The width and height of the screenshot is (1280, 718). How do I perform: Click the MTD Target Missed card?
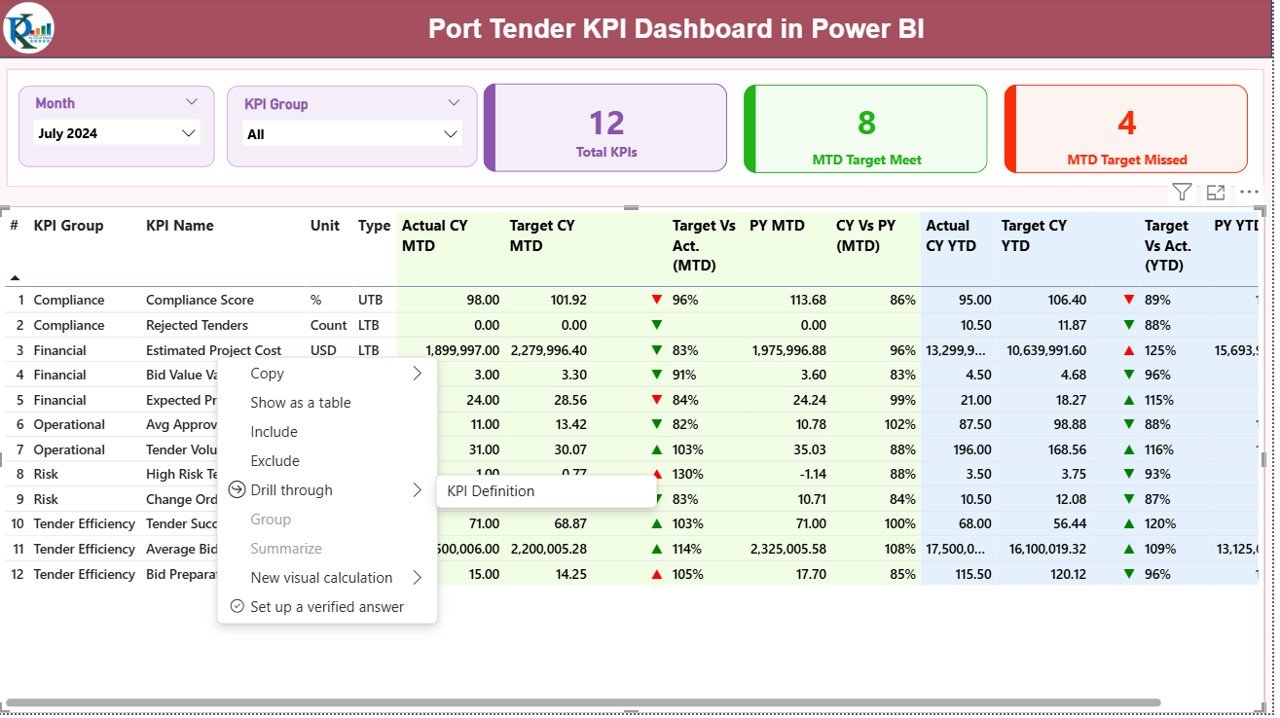tap(1126, 128)
